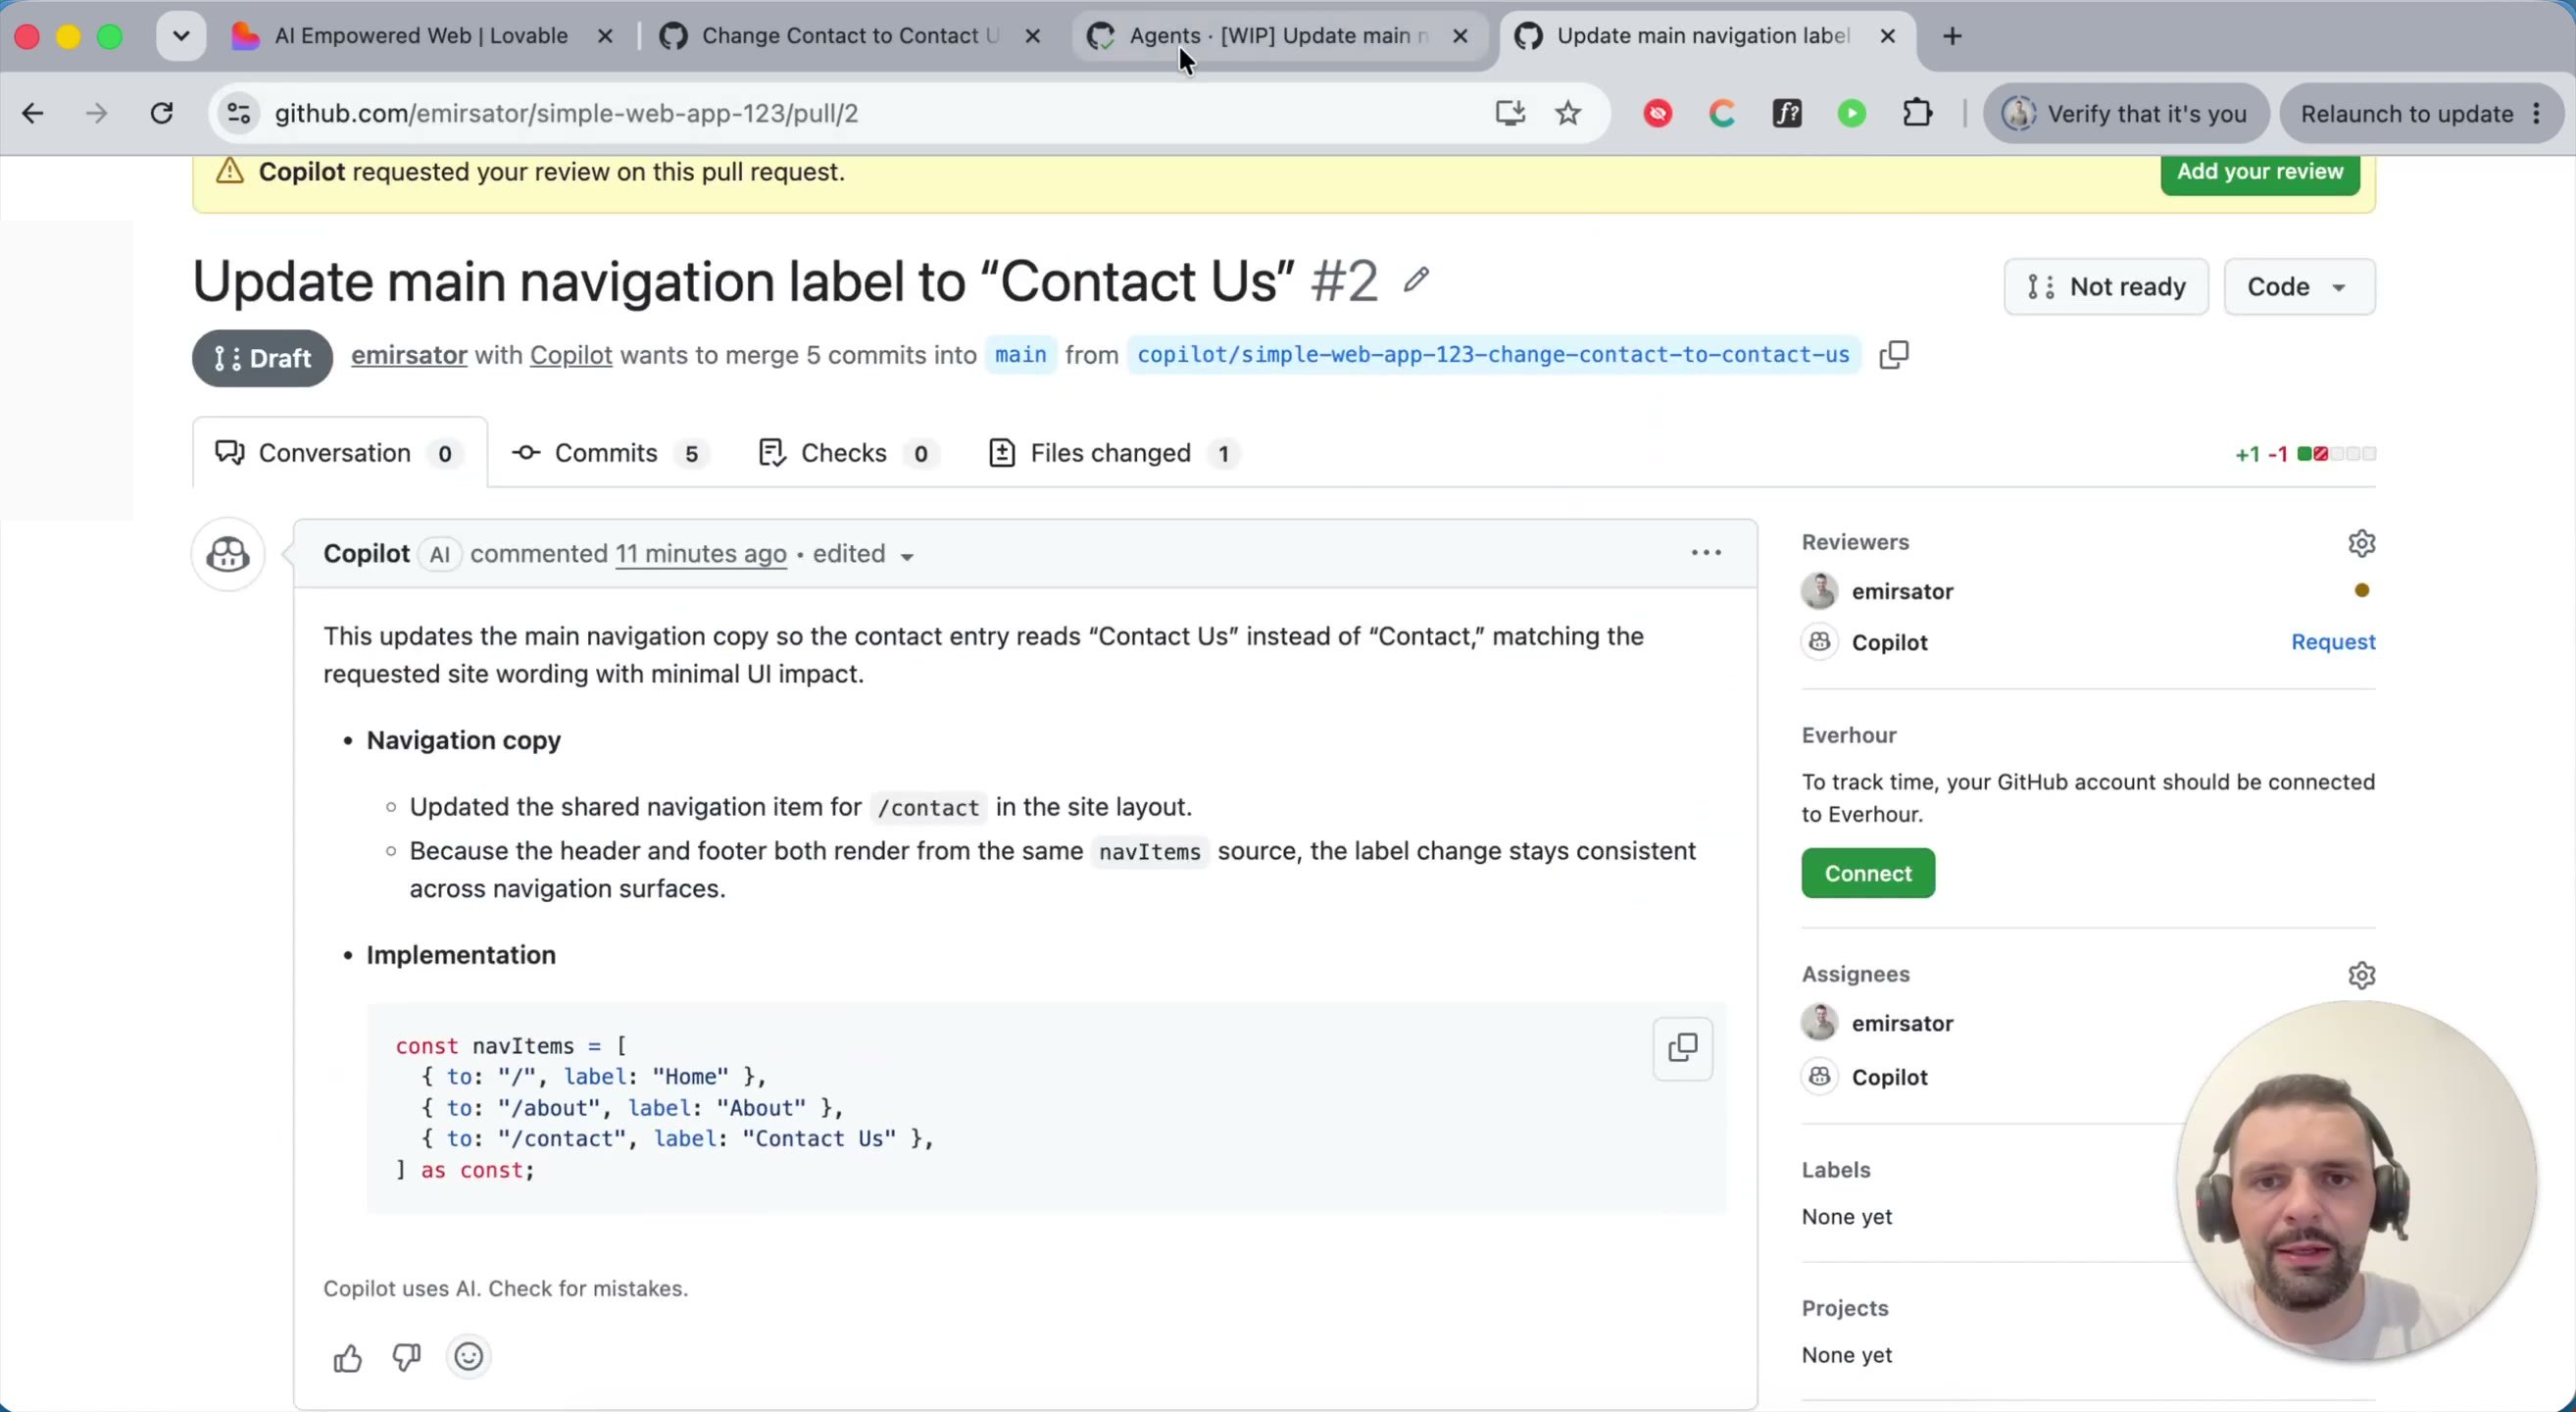The width and height of the screenshot is (2576, 1412).
Task: Click Request next to Copilot reviewer
Action: [x=2333, y=642]
